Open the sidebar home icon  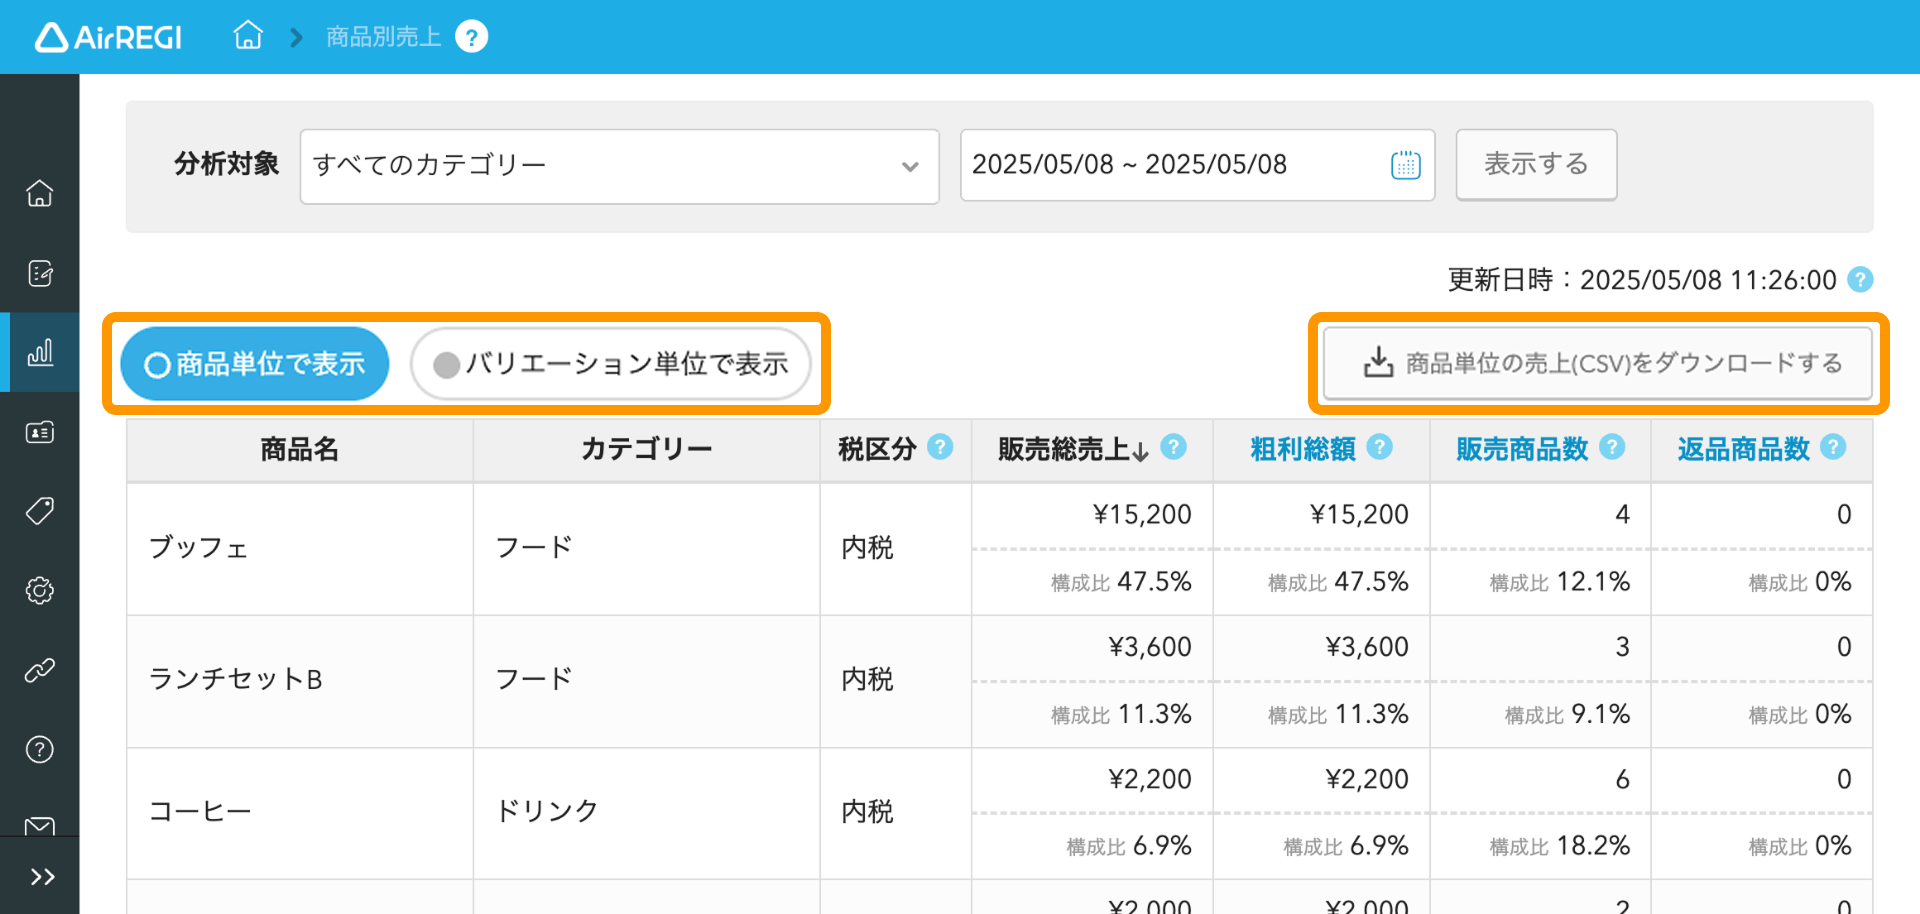(x=40, y=193)
